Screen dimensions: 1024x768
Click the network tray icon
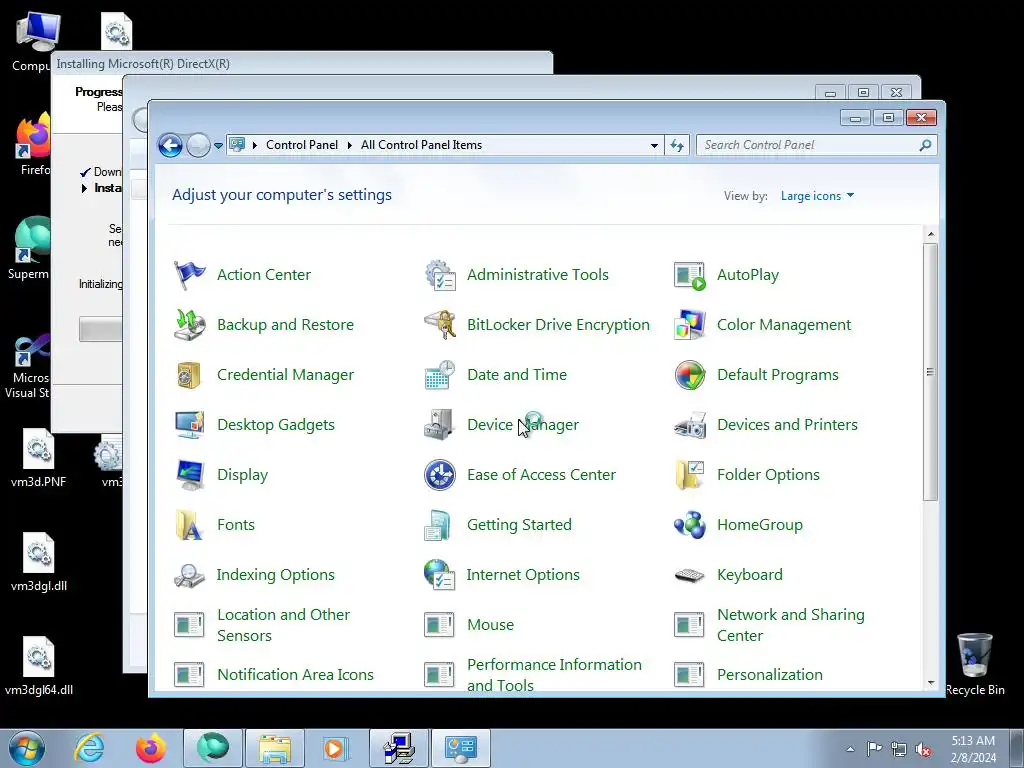[x=899, y=749]
